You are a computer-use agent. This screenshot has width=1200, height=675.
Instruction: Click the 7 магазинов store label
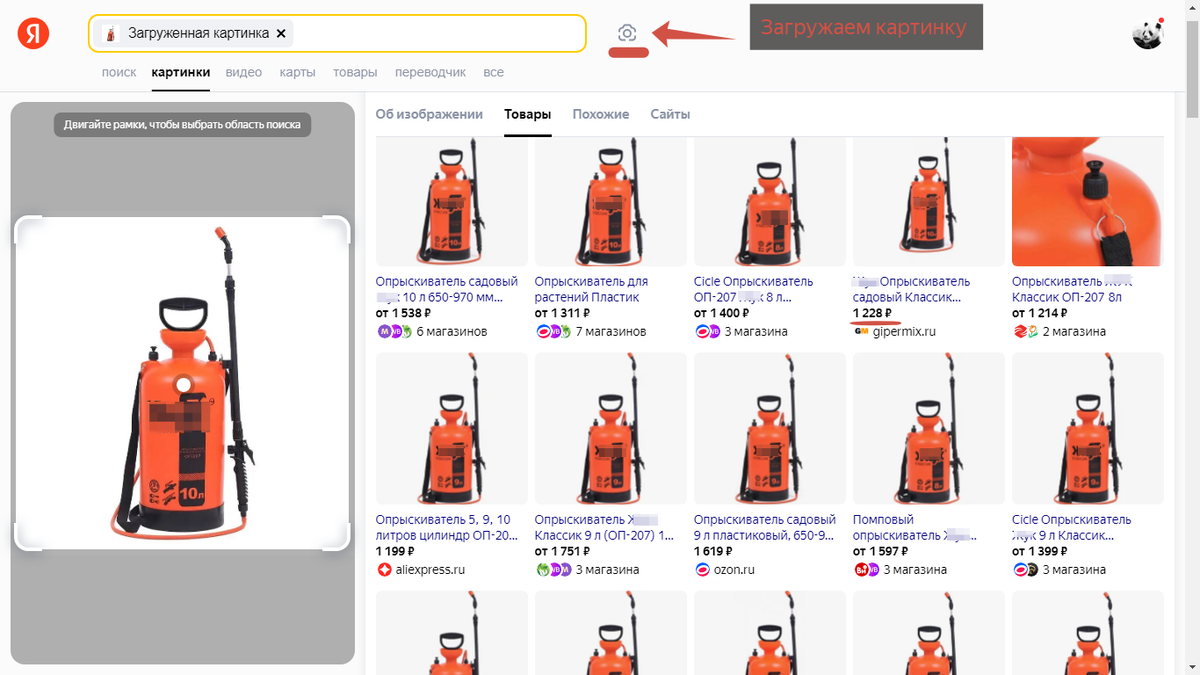pyautogui.click(x=611, y=331)
